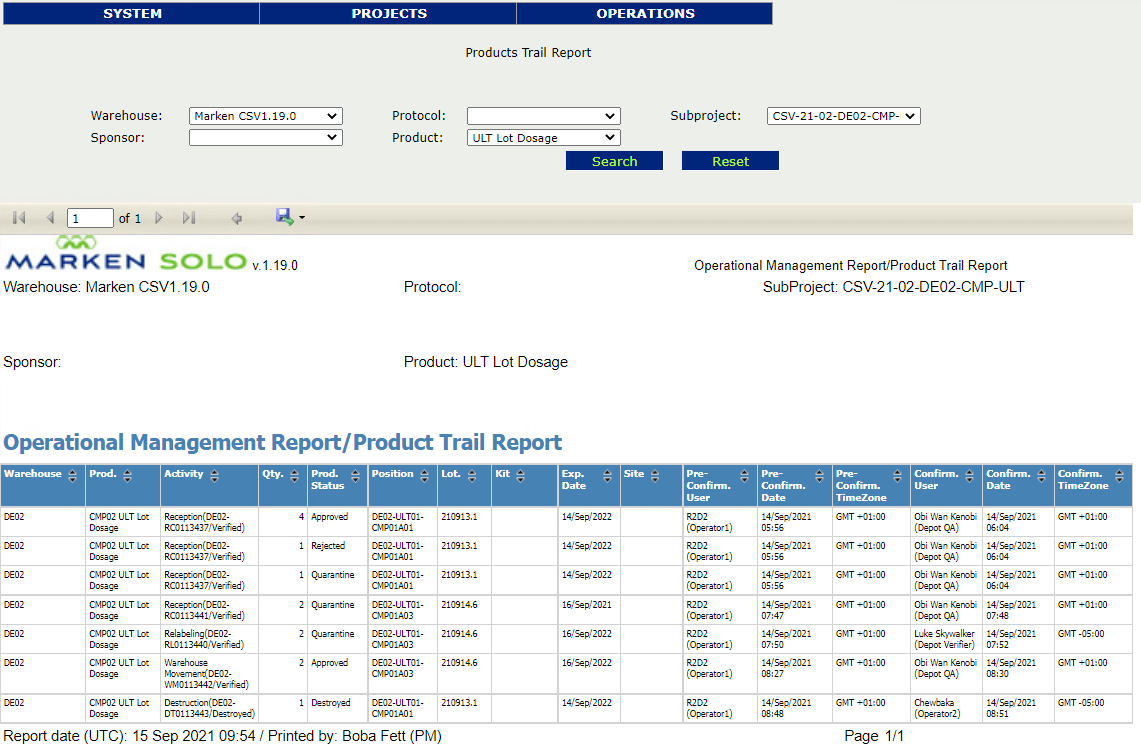Click the Marken Solo logo
Image resolution: width=1141 pixels, height=750 pixels.
click(x=126, y=254)
